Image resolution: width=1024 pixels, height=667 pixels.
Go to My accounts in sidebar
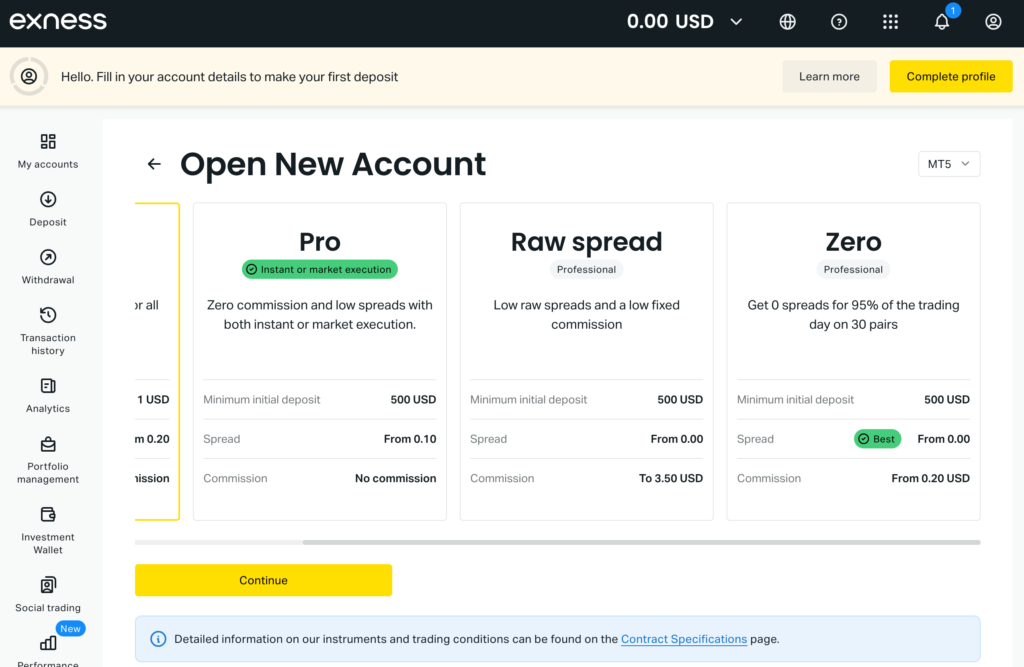point(48,151)
